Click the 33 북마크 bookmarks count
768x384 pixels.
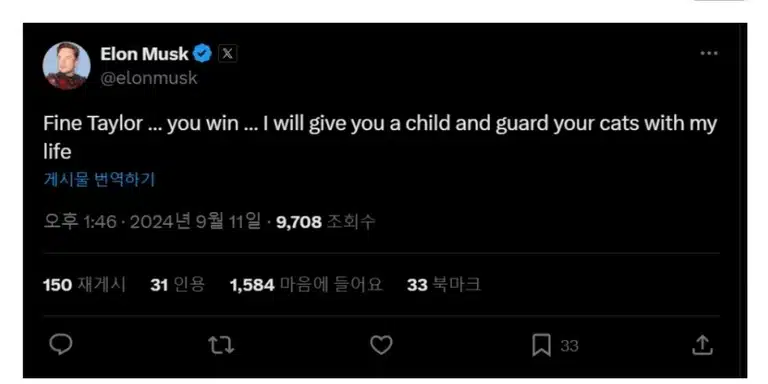pos(444,285)
